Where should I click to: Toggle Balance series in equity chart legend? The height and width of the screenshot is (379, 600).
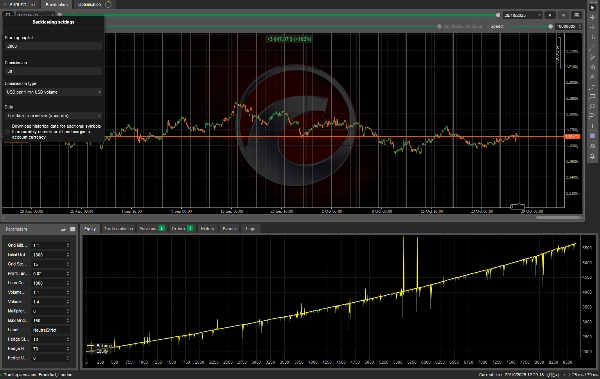coord(99,346)
